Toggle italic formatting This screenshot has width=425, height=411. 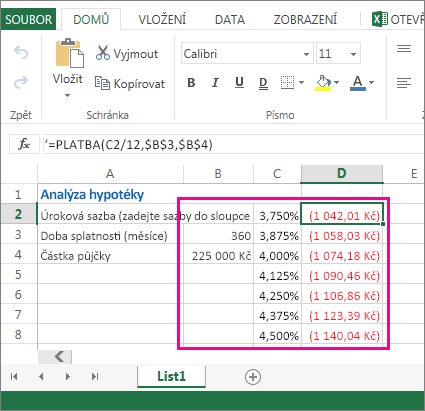click(215, 82)
